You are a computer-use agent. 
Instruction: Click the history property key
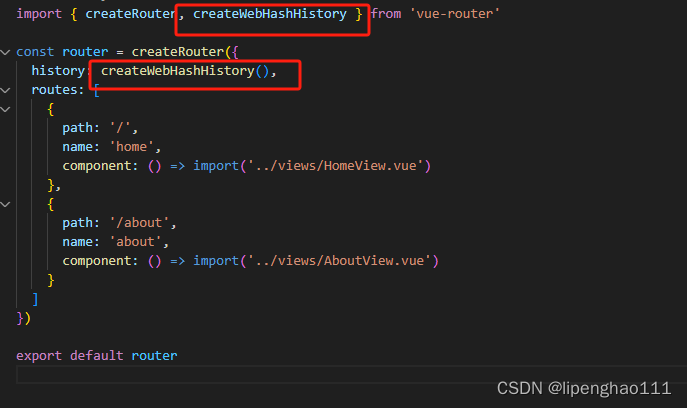58,71
